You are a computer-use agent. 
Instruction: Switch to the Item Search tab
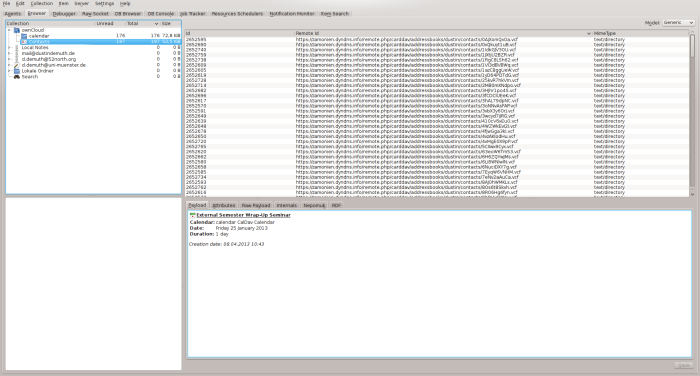(x=335, y=14)
